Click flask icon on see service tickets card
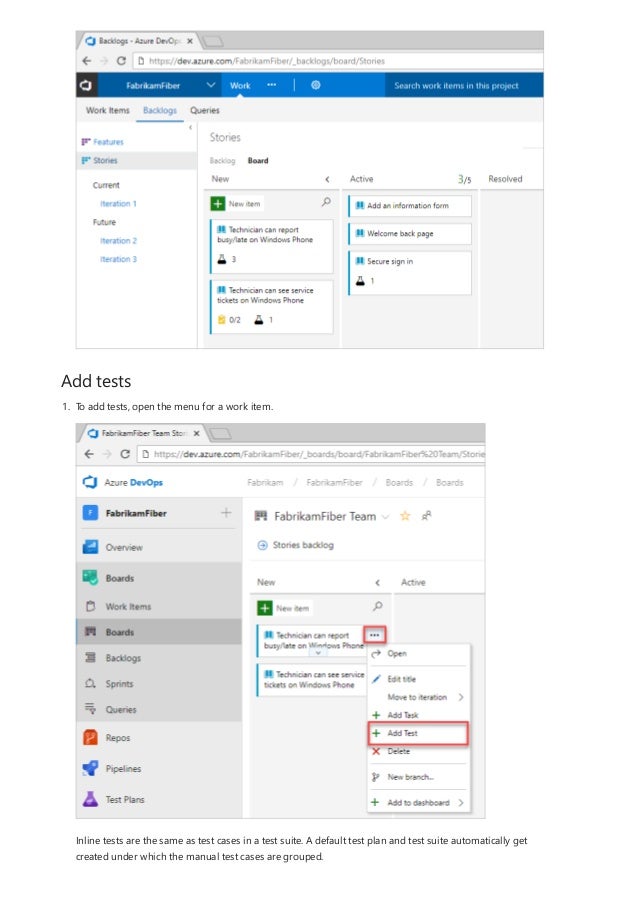This screenshot has height=903, width=638. tap(259, 320)
